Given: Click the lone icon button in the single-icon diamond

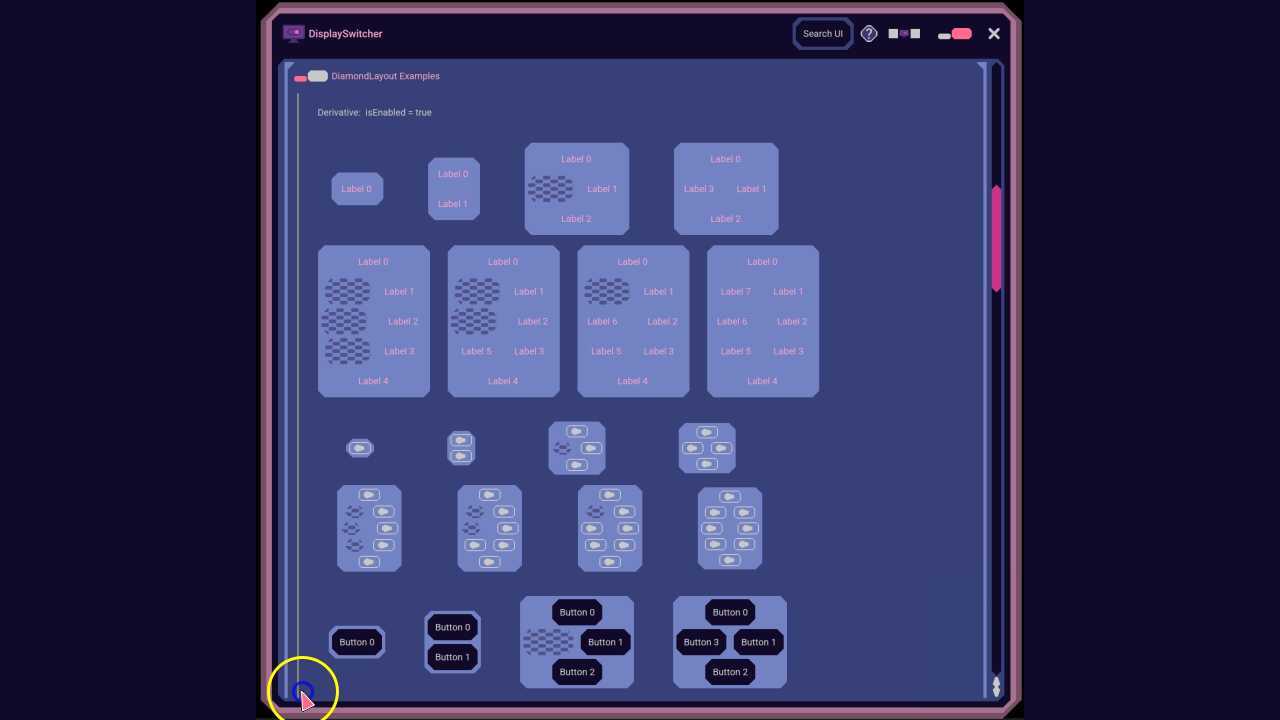Looking at the screenshot, I should click(359, 448).
